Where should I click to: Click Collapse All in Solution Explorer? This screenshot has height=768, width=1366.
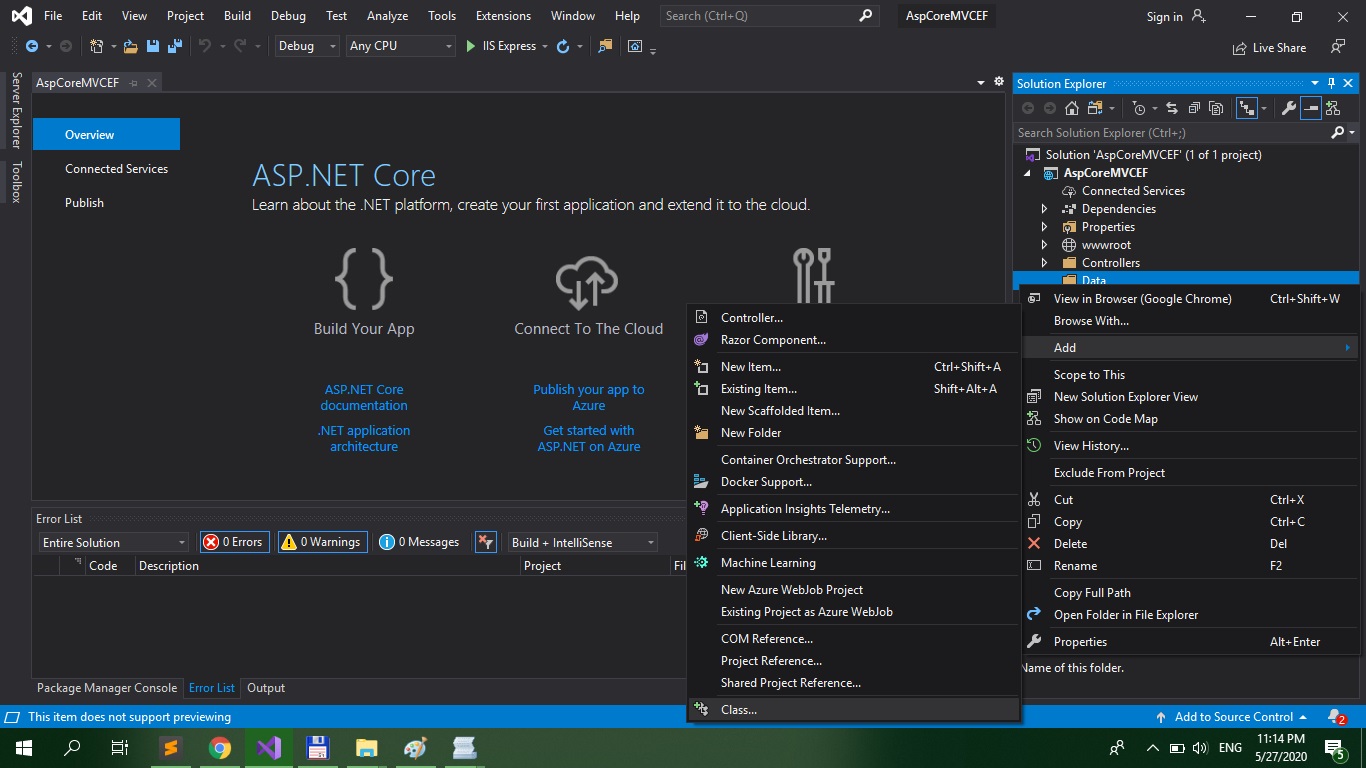1192,108
